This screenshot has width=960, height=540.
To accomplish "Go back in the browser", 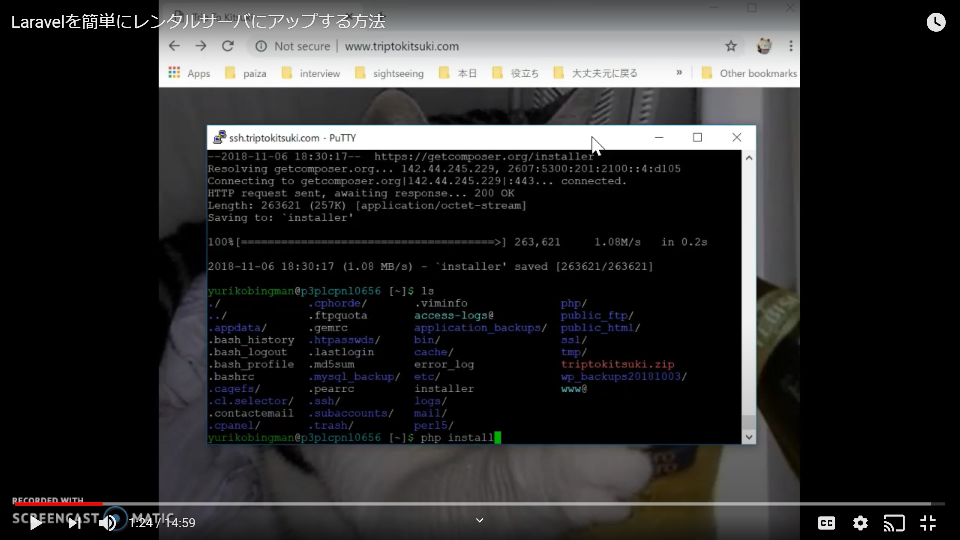I will 174,46.
